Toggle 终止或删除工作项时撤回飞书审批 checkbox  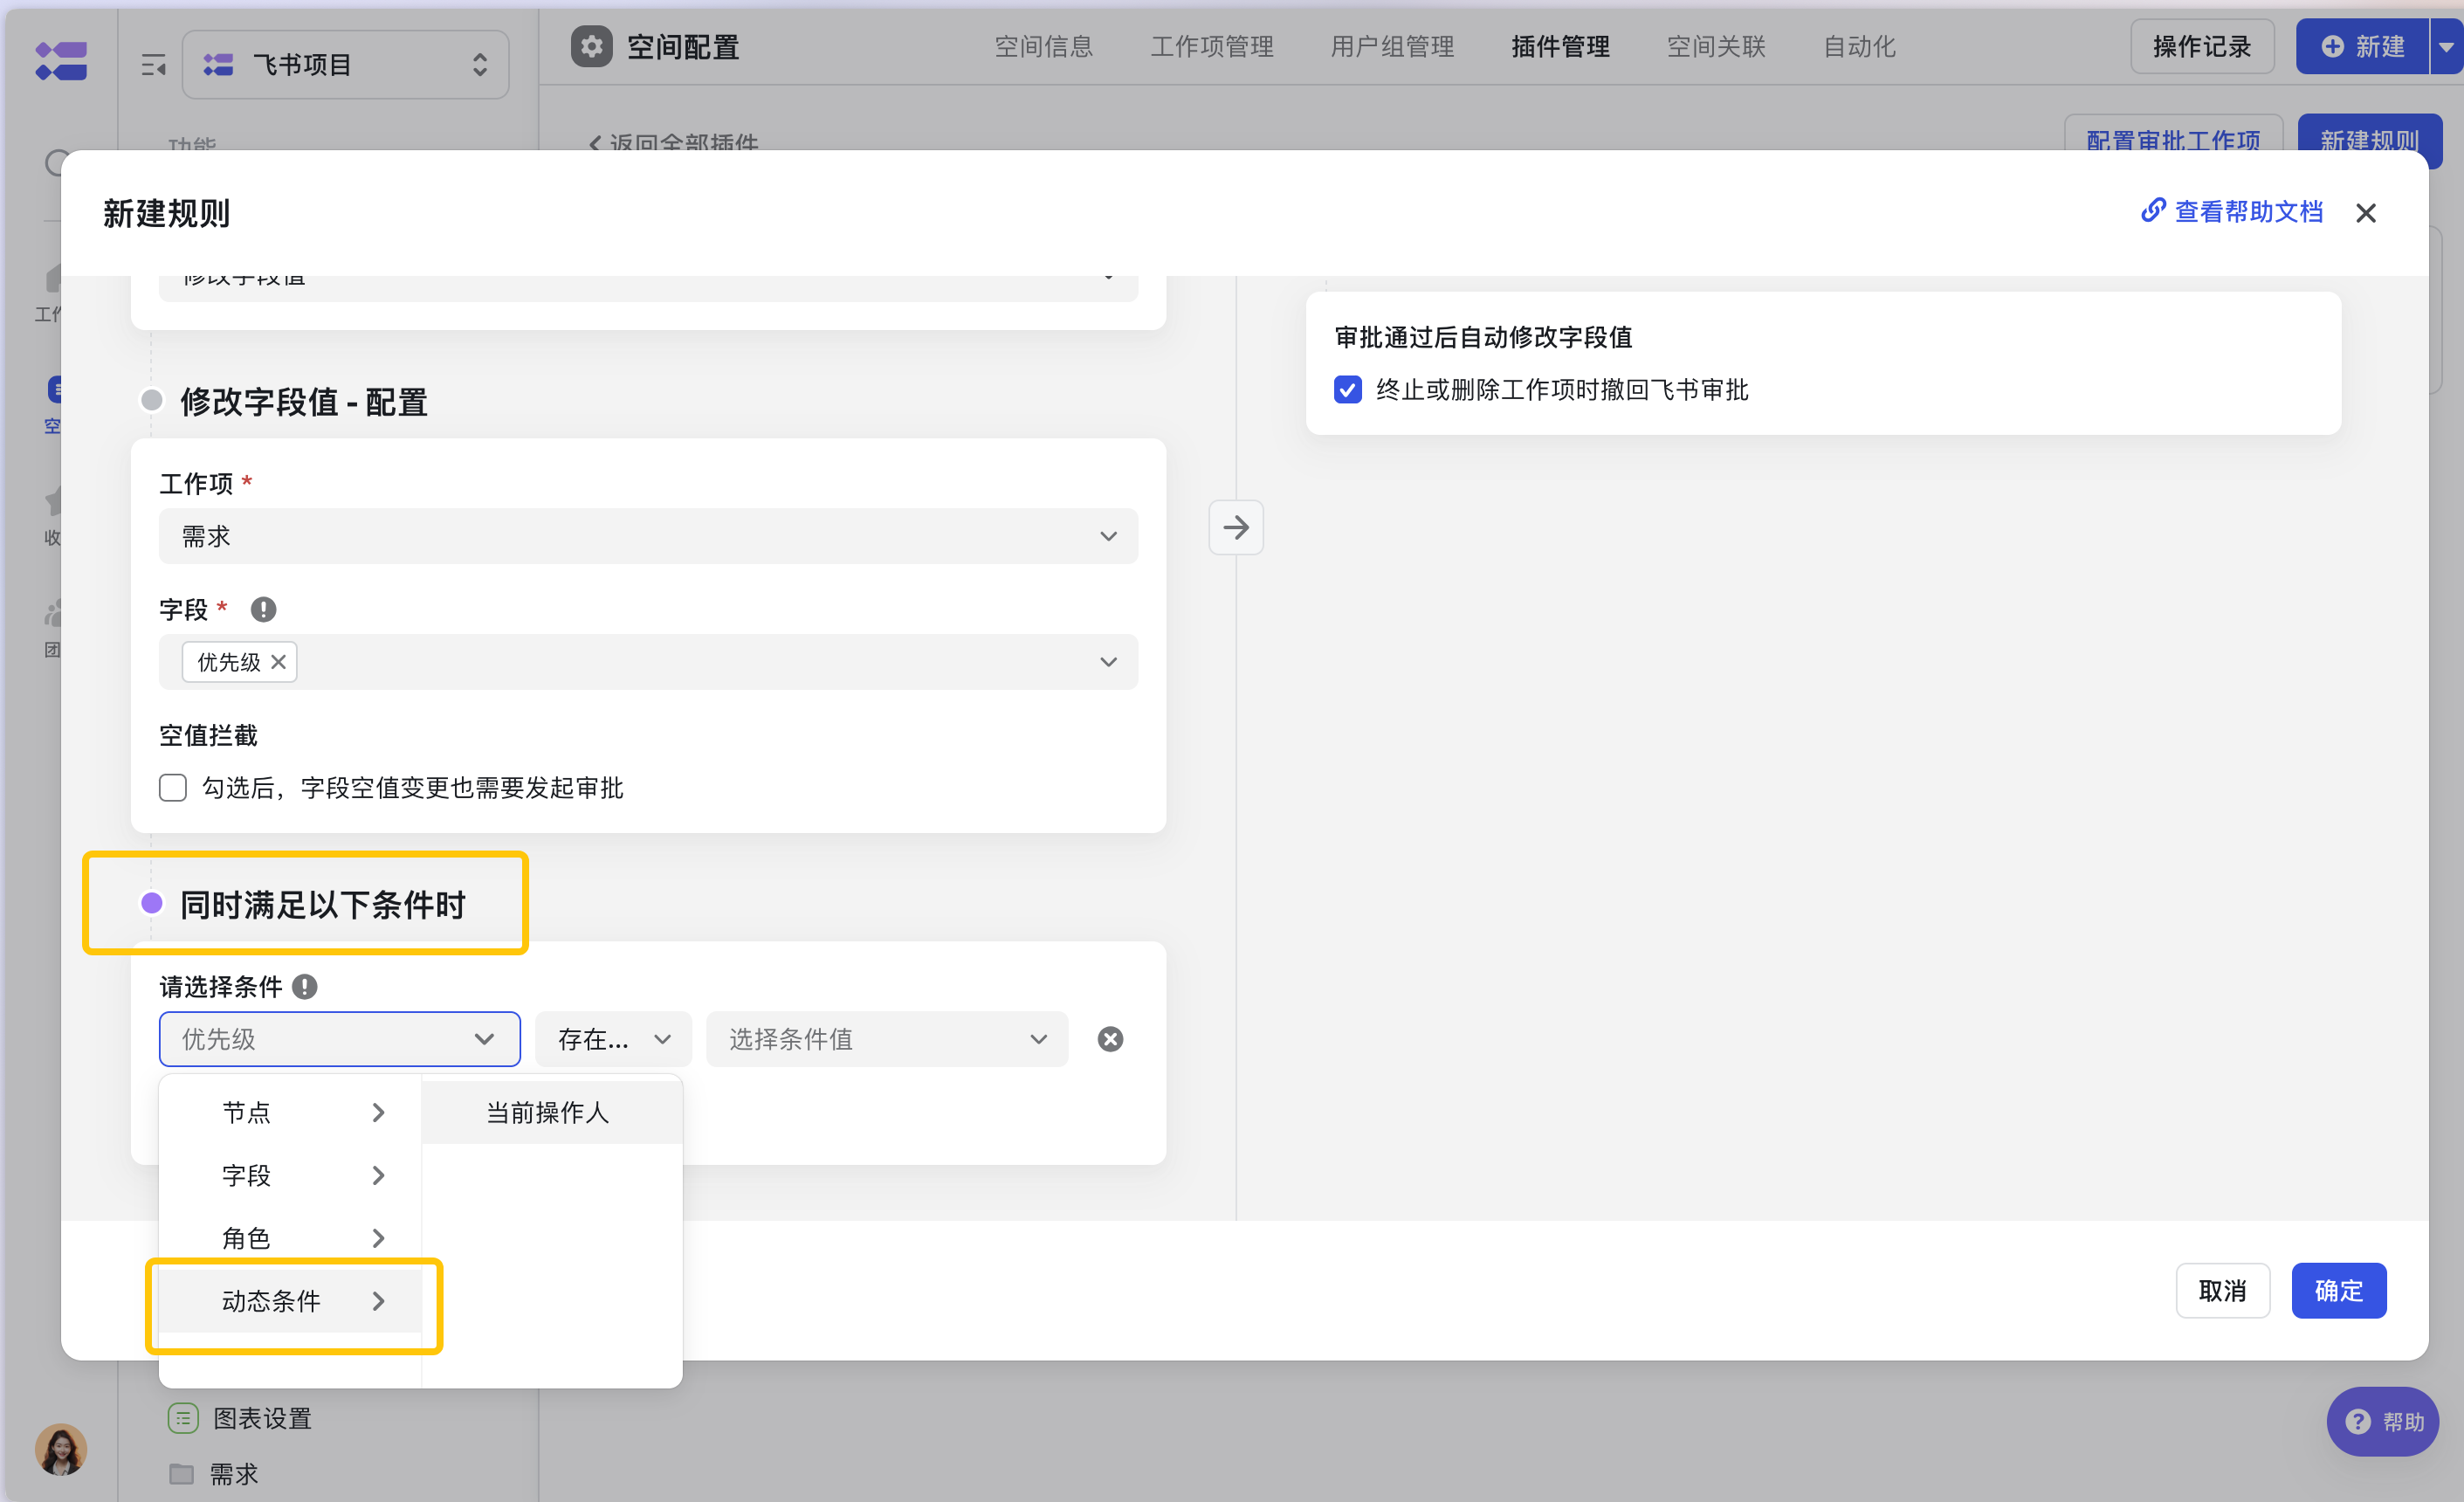pos(1347,390)
